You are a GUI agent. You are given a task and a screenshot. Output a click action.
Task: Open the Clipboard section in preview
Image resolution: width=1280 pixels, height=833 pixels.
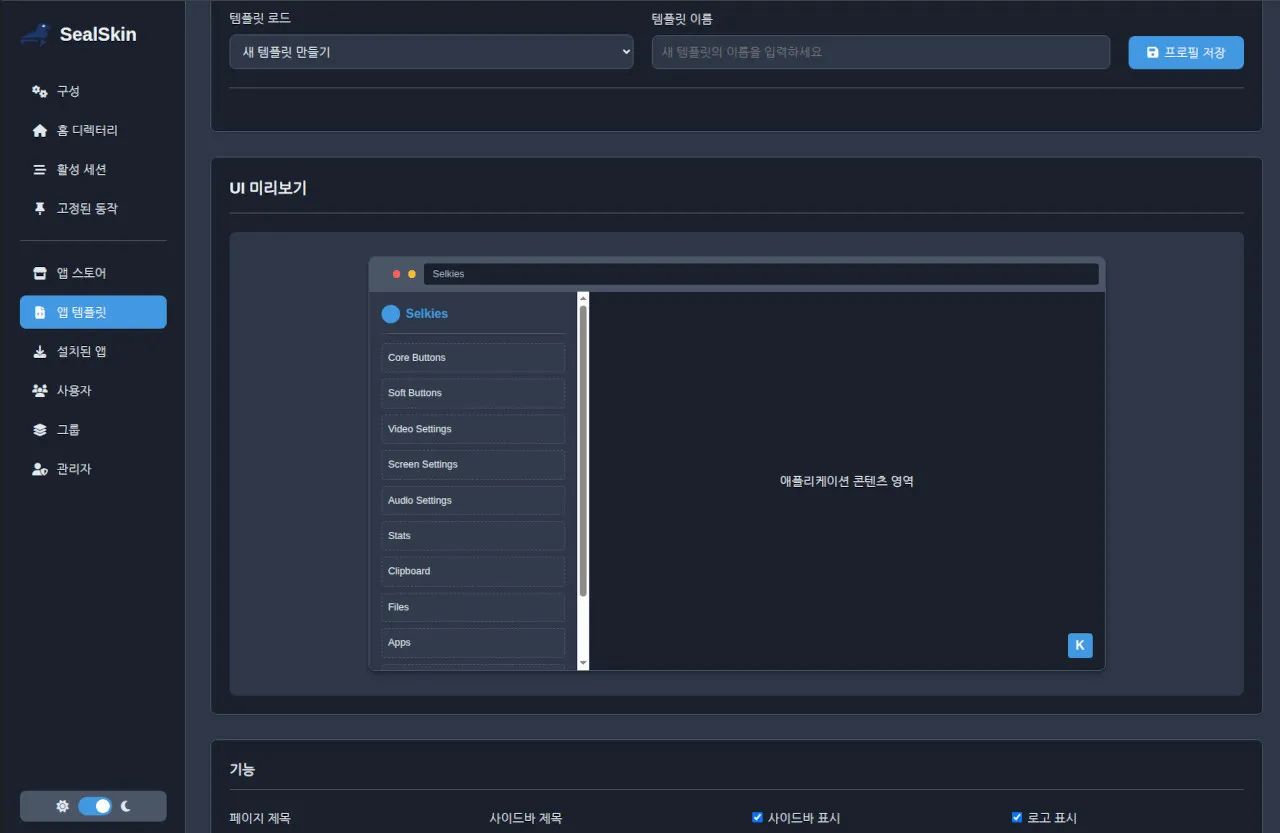473,571
